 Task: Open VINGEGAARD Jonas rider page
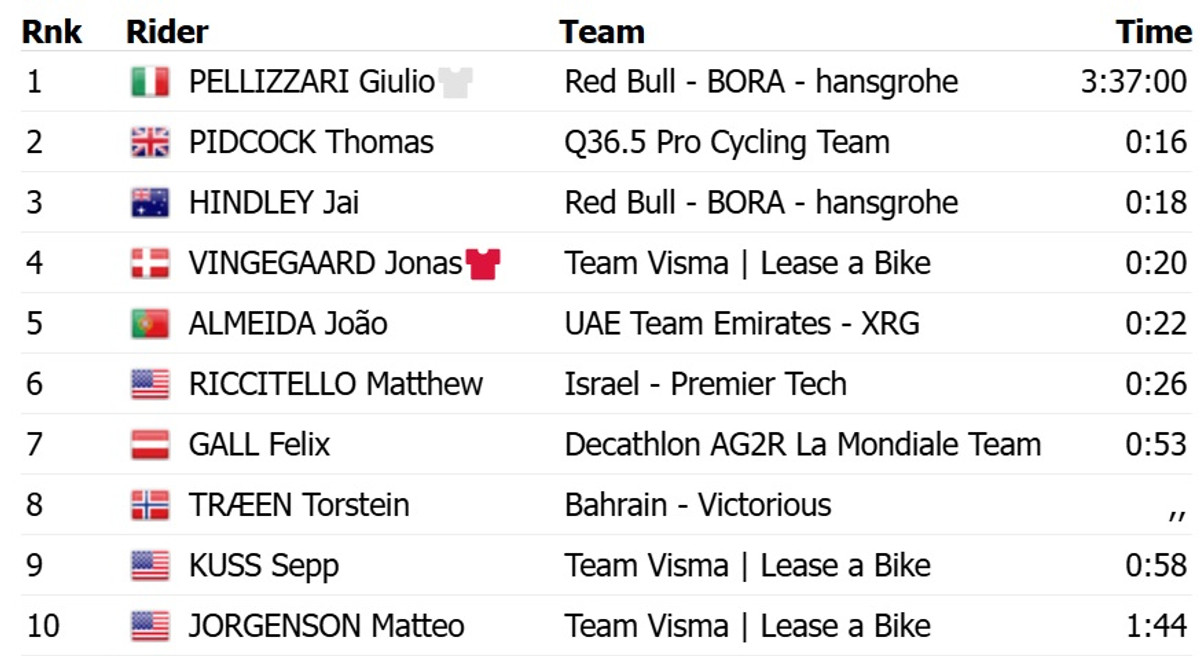point(325,264)
